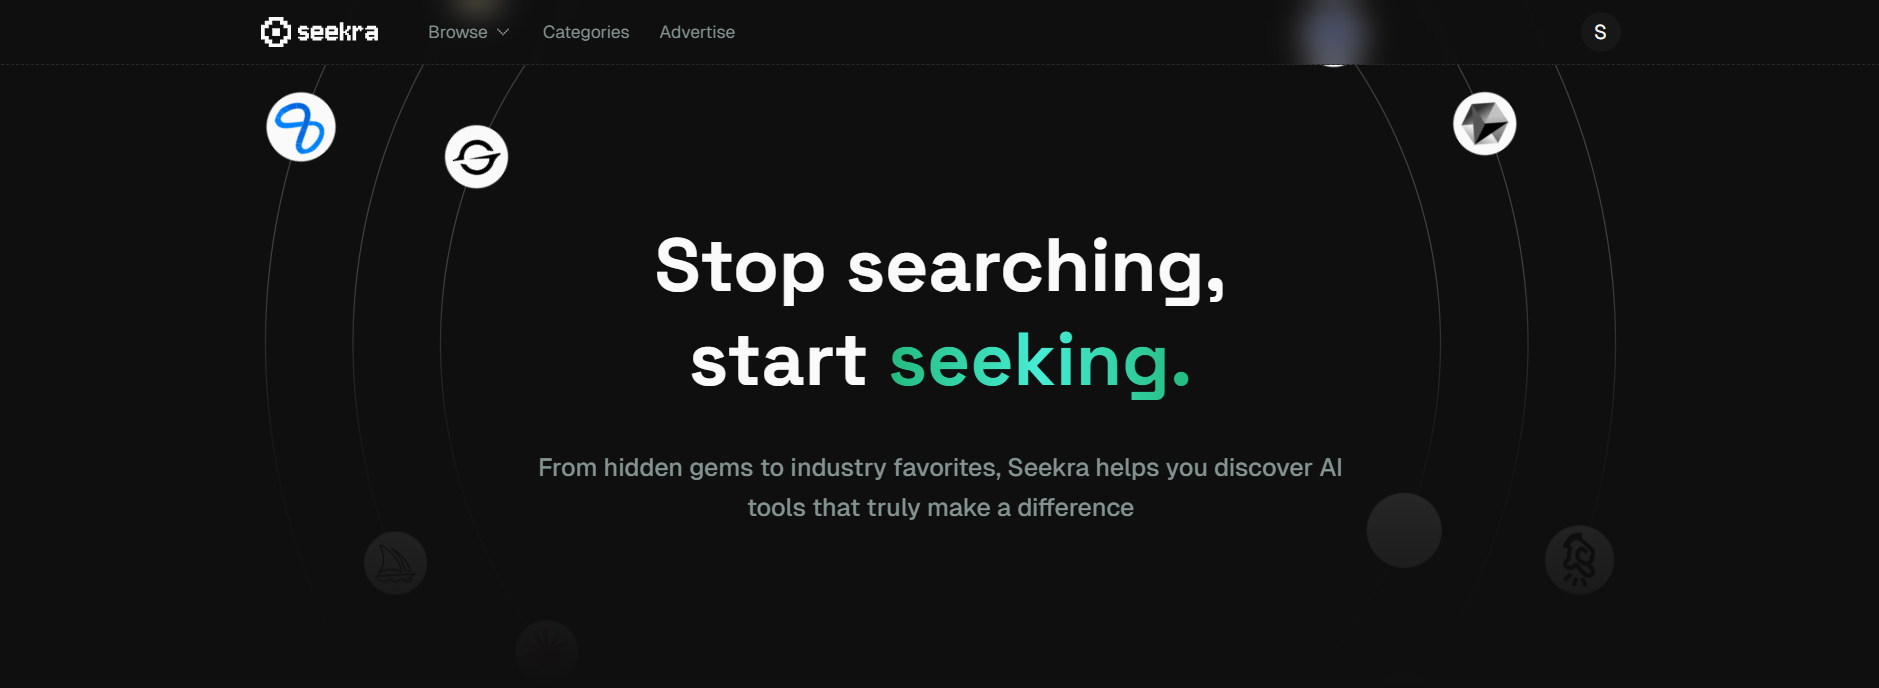Viewport: 1879px width, 688px height.
Task: Select the Advertise navigation item
Action: tap(696, 32)
